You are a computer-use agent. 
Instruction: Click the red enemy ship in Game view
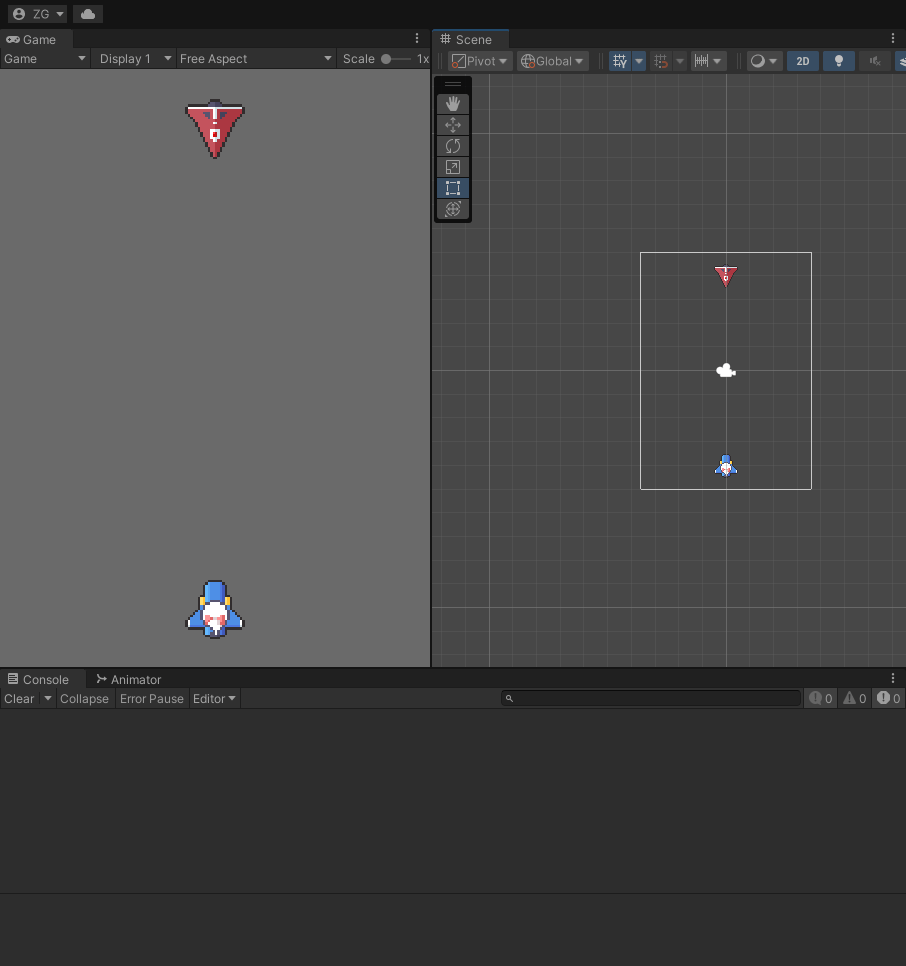pos(215,129)
